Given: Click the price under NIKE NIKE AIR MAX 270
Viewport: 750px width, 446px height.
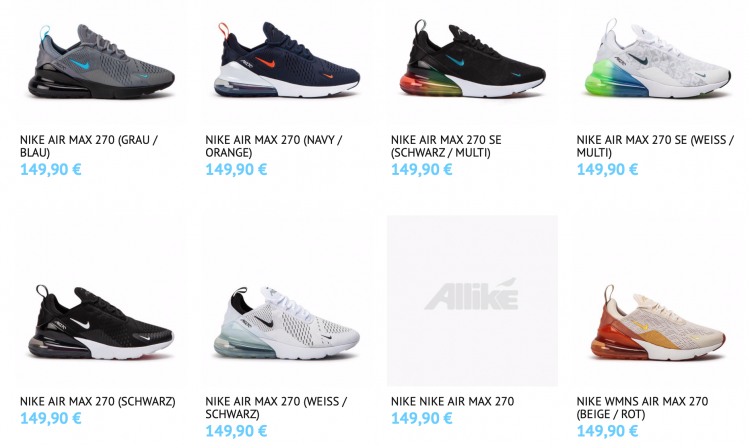Looking at the screenshot, I should tap(422, 419).
